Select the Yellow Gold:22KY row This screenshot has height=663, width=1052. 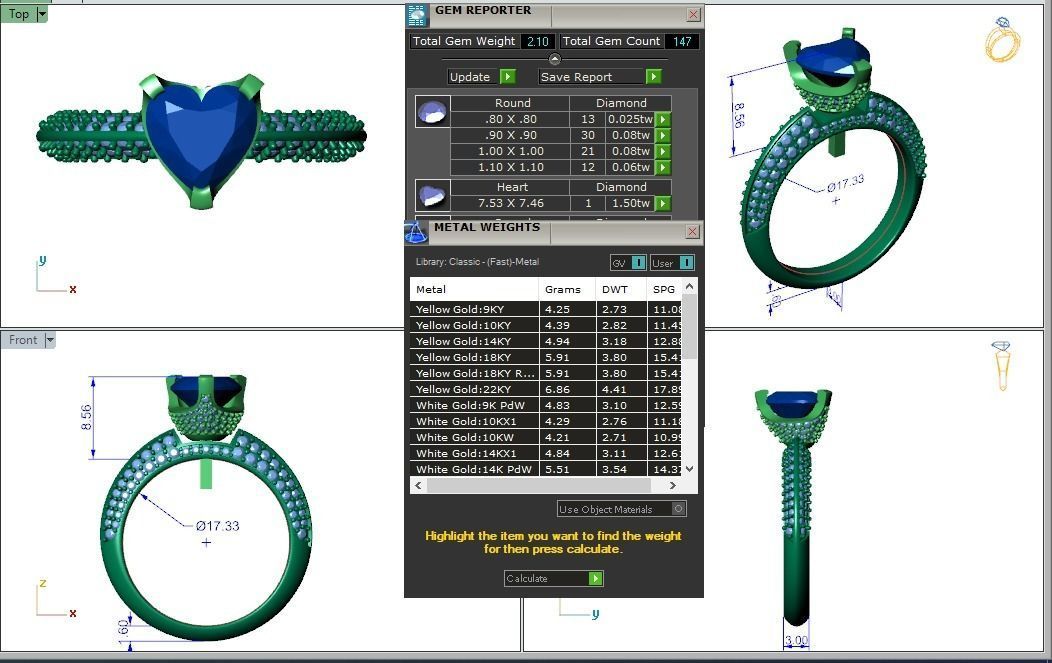tap(545, 390)
